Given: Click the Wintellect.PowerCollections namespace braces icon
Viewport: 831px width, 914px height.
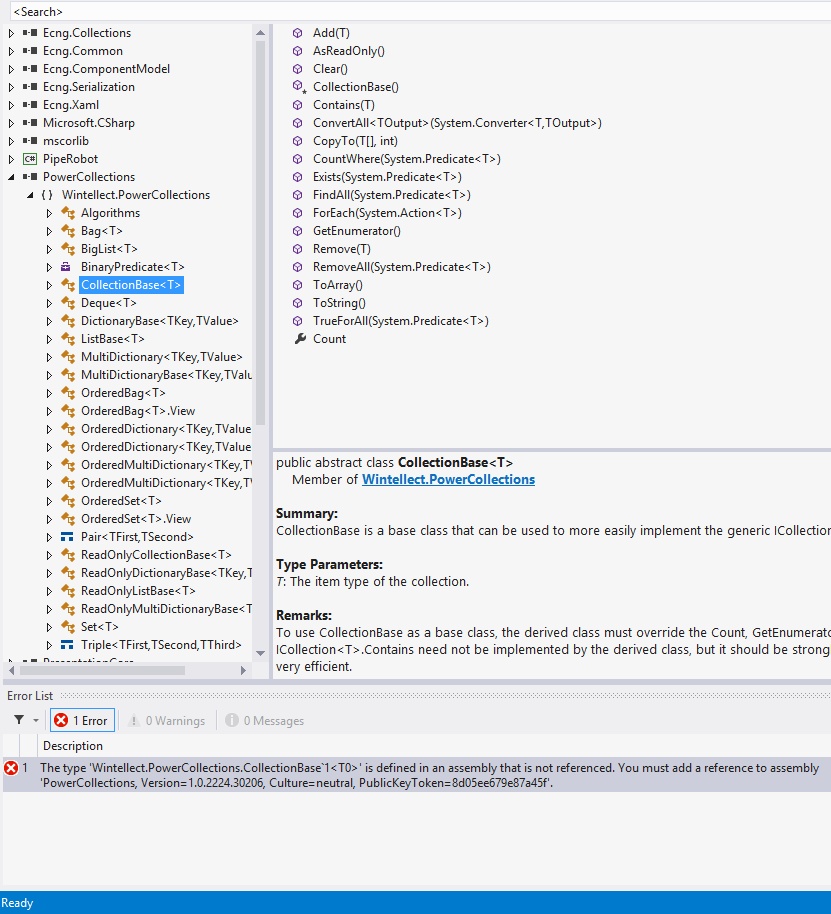Looking at the screenshot, I should (x=47, y=195).
